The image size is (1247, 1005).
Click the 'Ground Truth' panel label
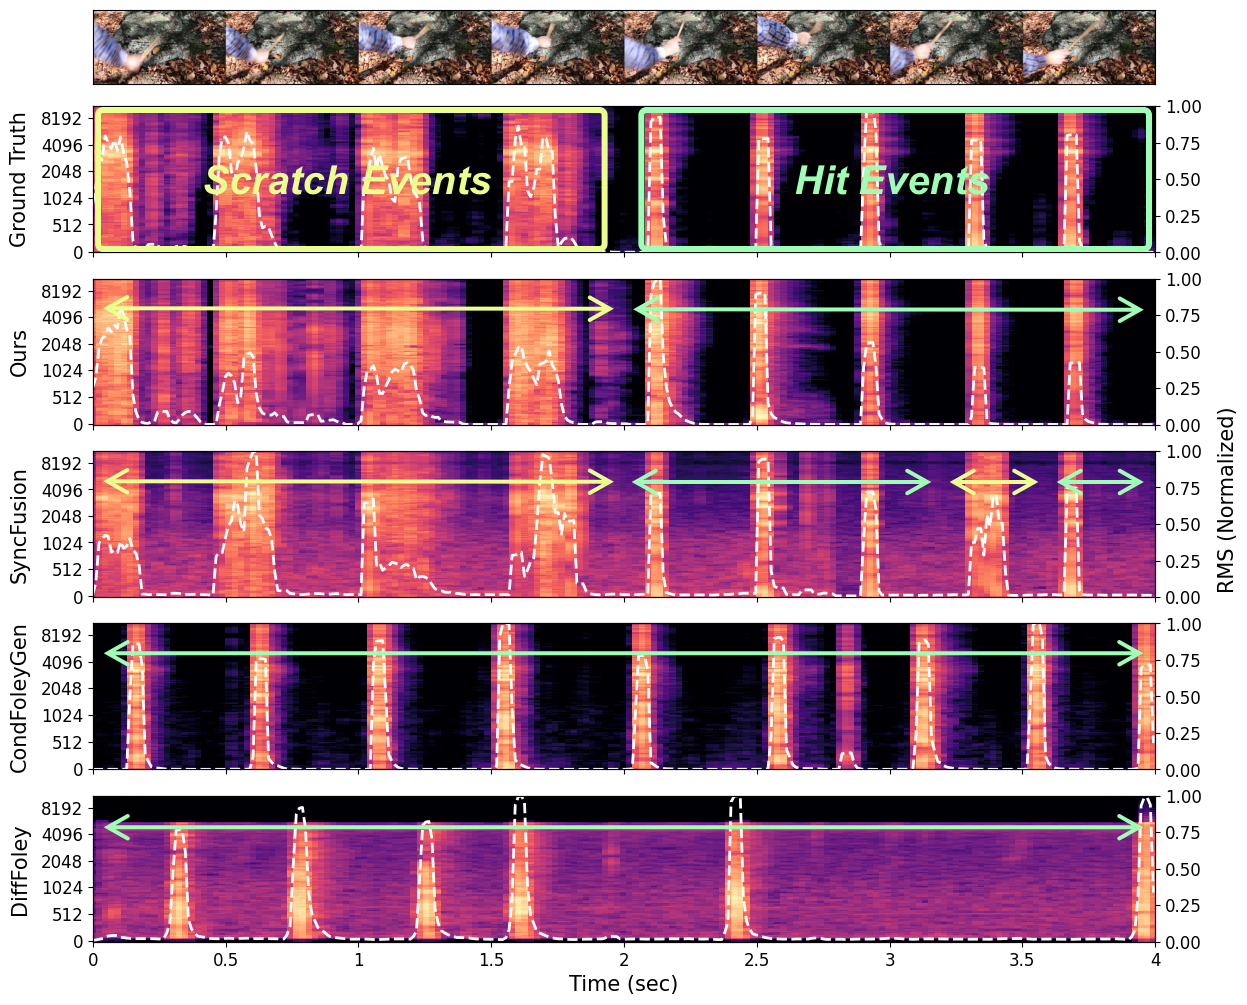tap(18, 179)
